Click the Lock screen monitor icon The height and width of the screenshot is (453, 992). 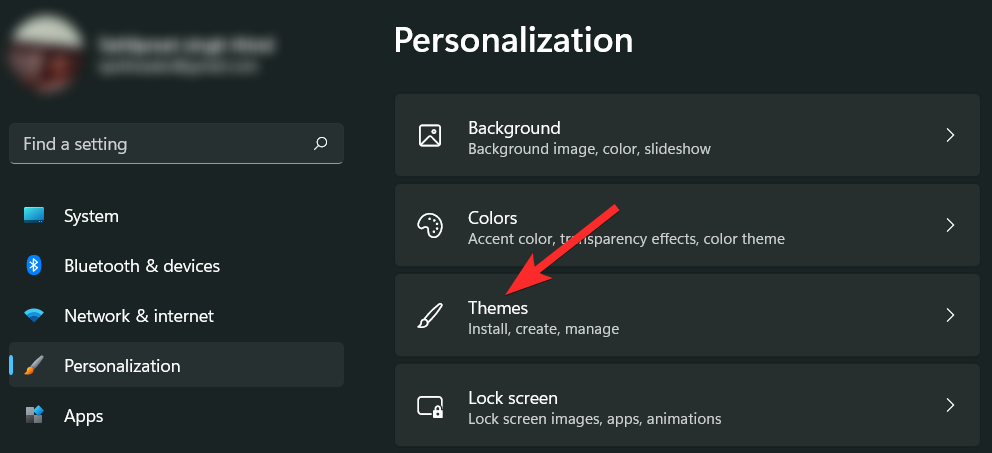click(430, 406)
